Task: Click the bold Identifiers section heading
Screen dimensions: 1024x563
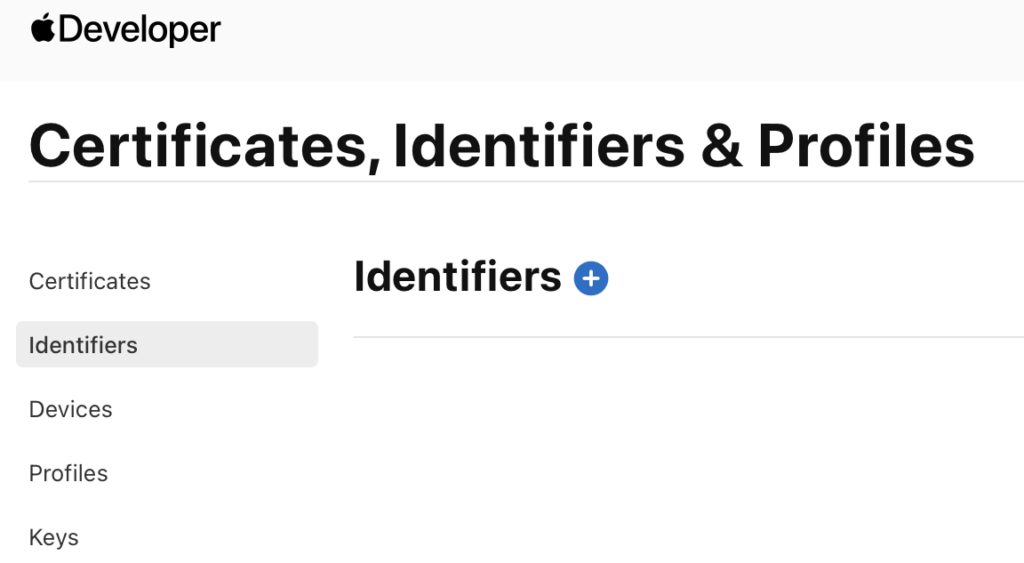Action: [x=458, y=277]
